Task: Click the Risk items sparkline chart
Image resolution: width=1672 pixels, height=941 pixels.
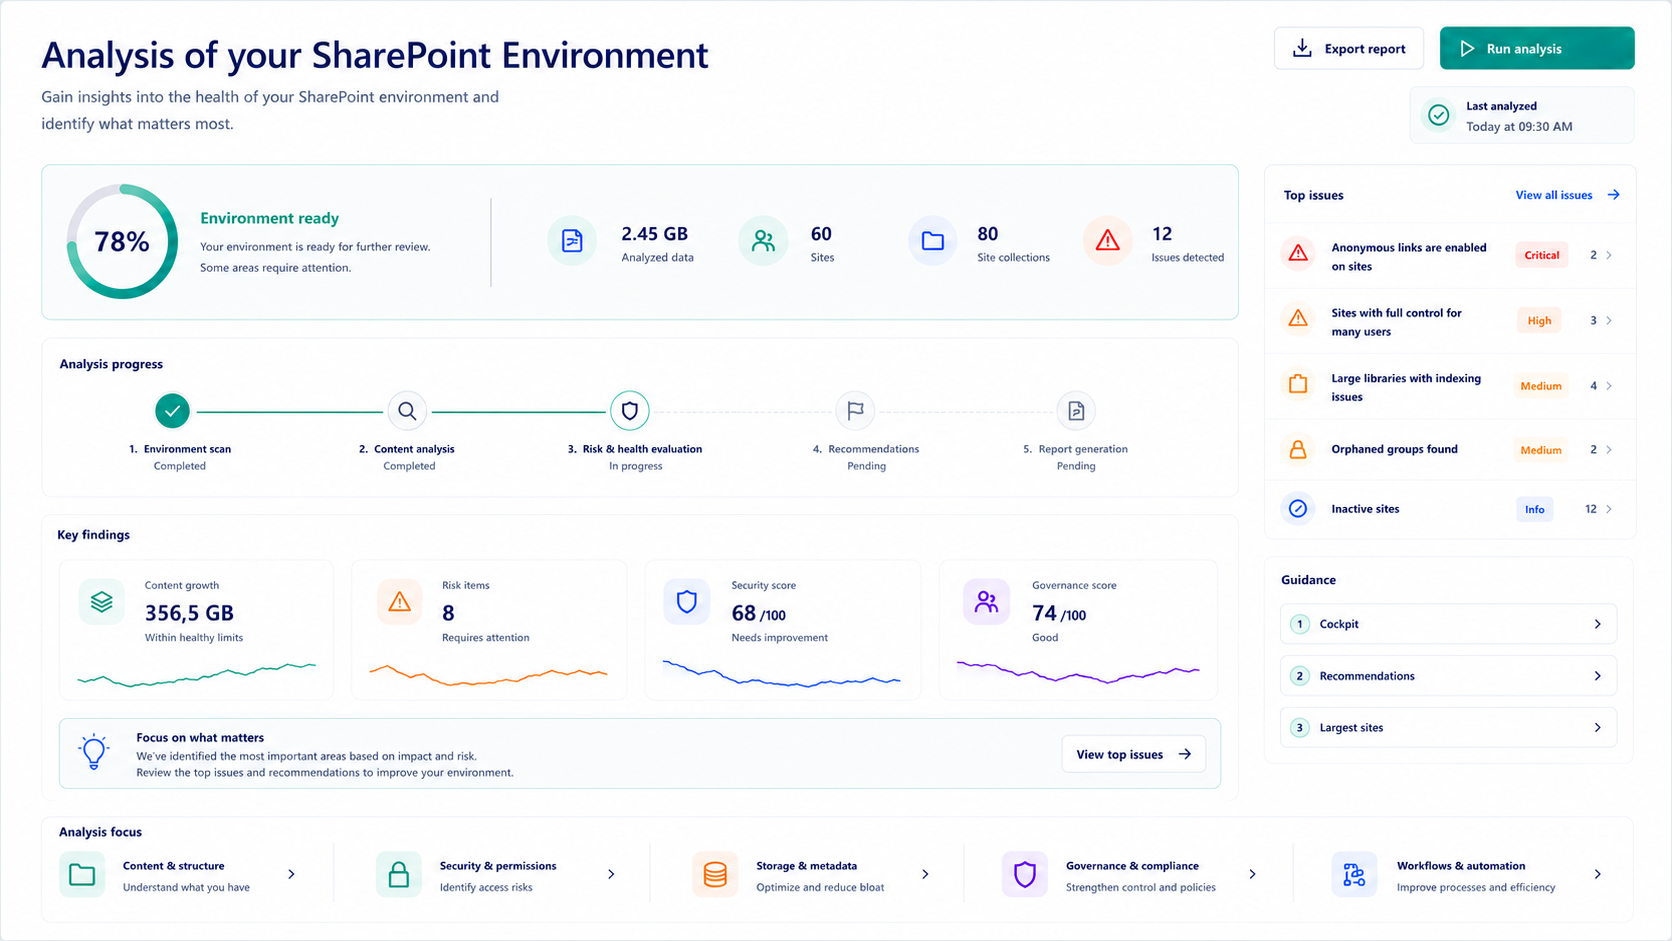Action: (488, 674)
